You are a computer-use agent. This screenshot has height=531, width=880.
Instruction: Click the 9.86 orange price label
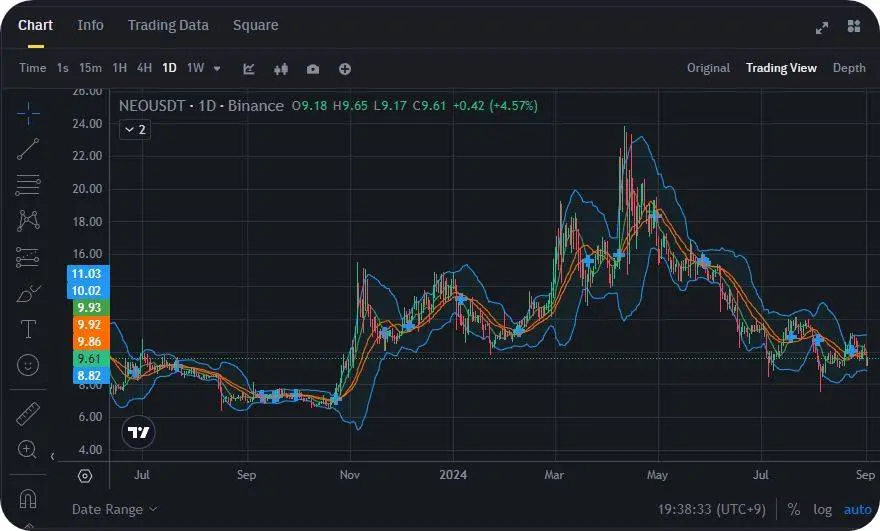pos(90,341)
